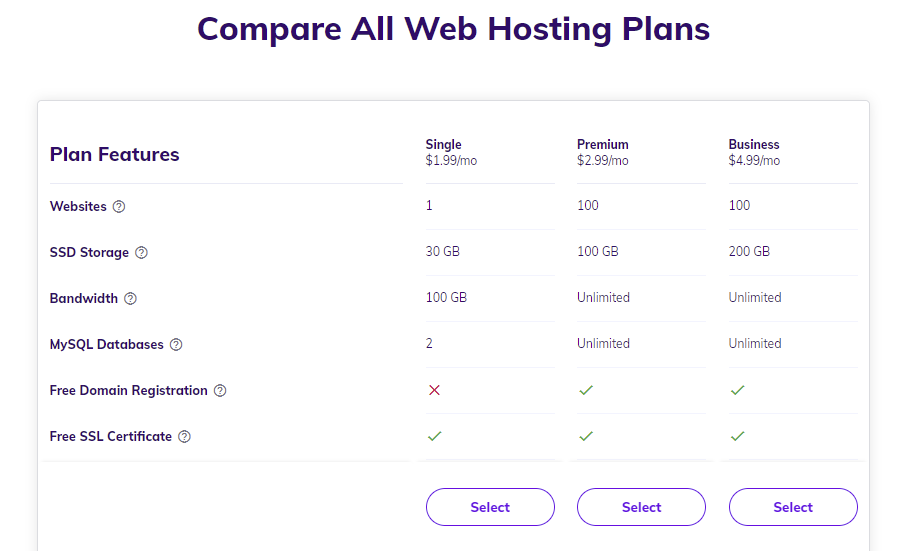Click the Single plan column header
This screenshot has width=912, height=551.
pos(451,152)
